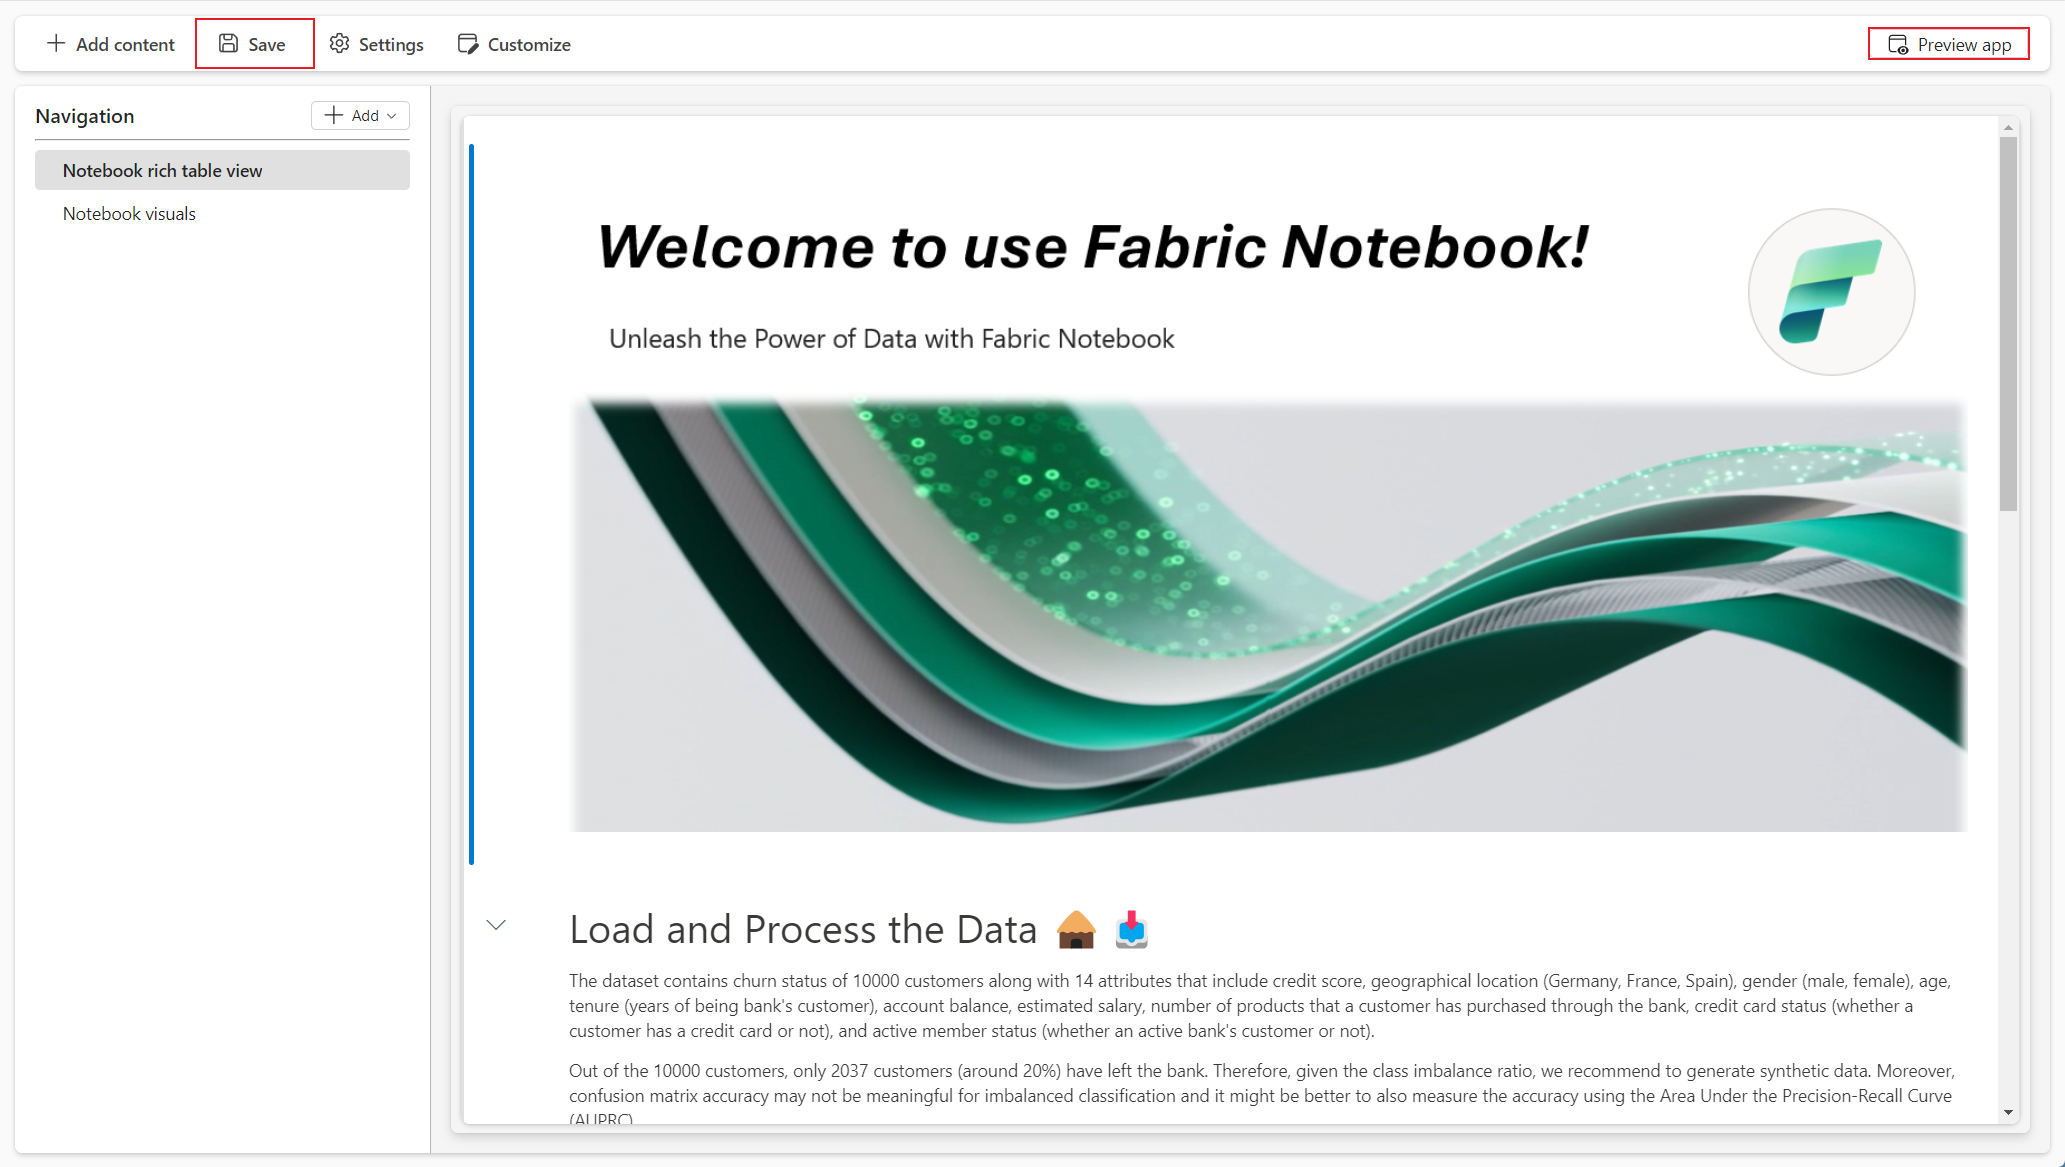Click the Add dropdown chevron arrow
The height and width of the screenshot is (1167, 2065).
click(x=392, y=116)
